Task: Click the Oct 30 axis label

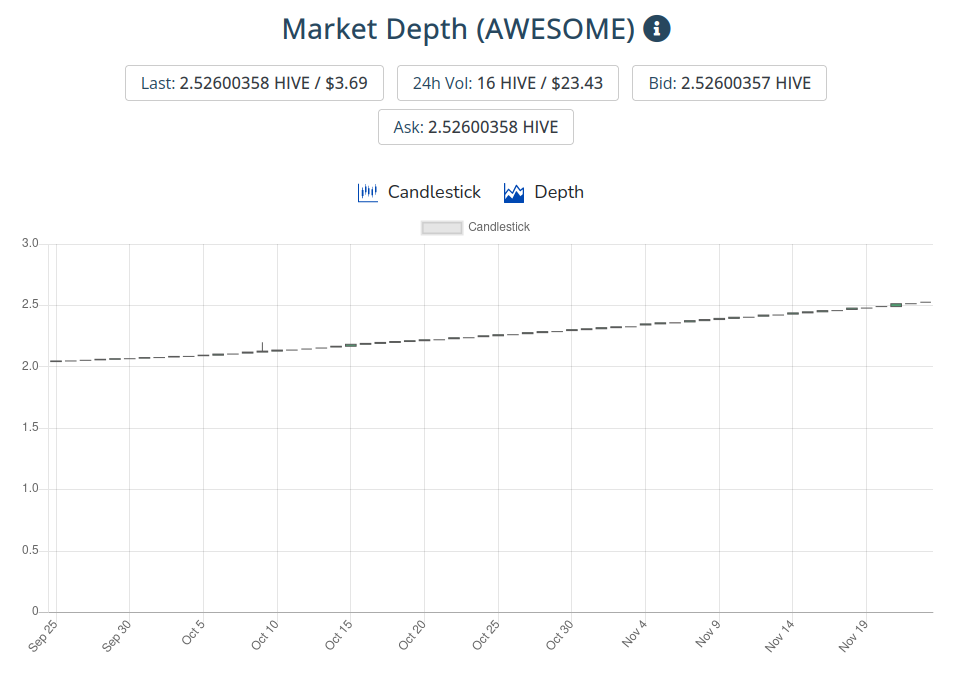Action: tap(560, 635)
